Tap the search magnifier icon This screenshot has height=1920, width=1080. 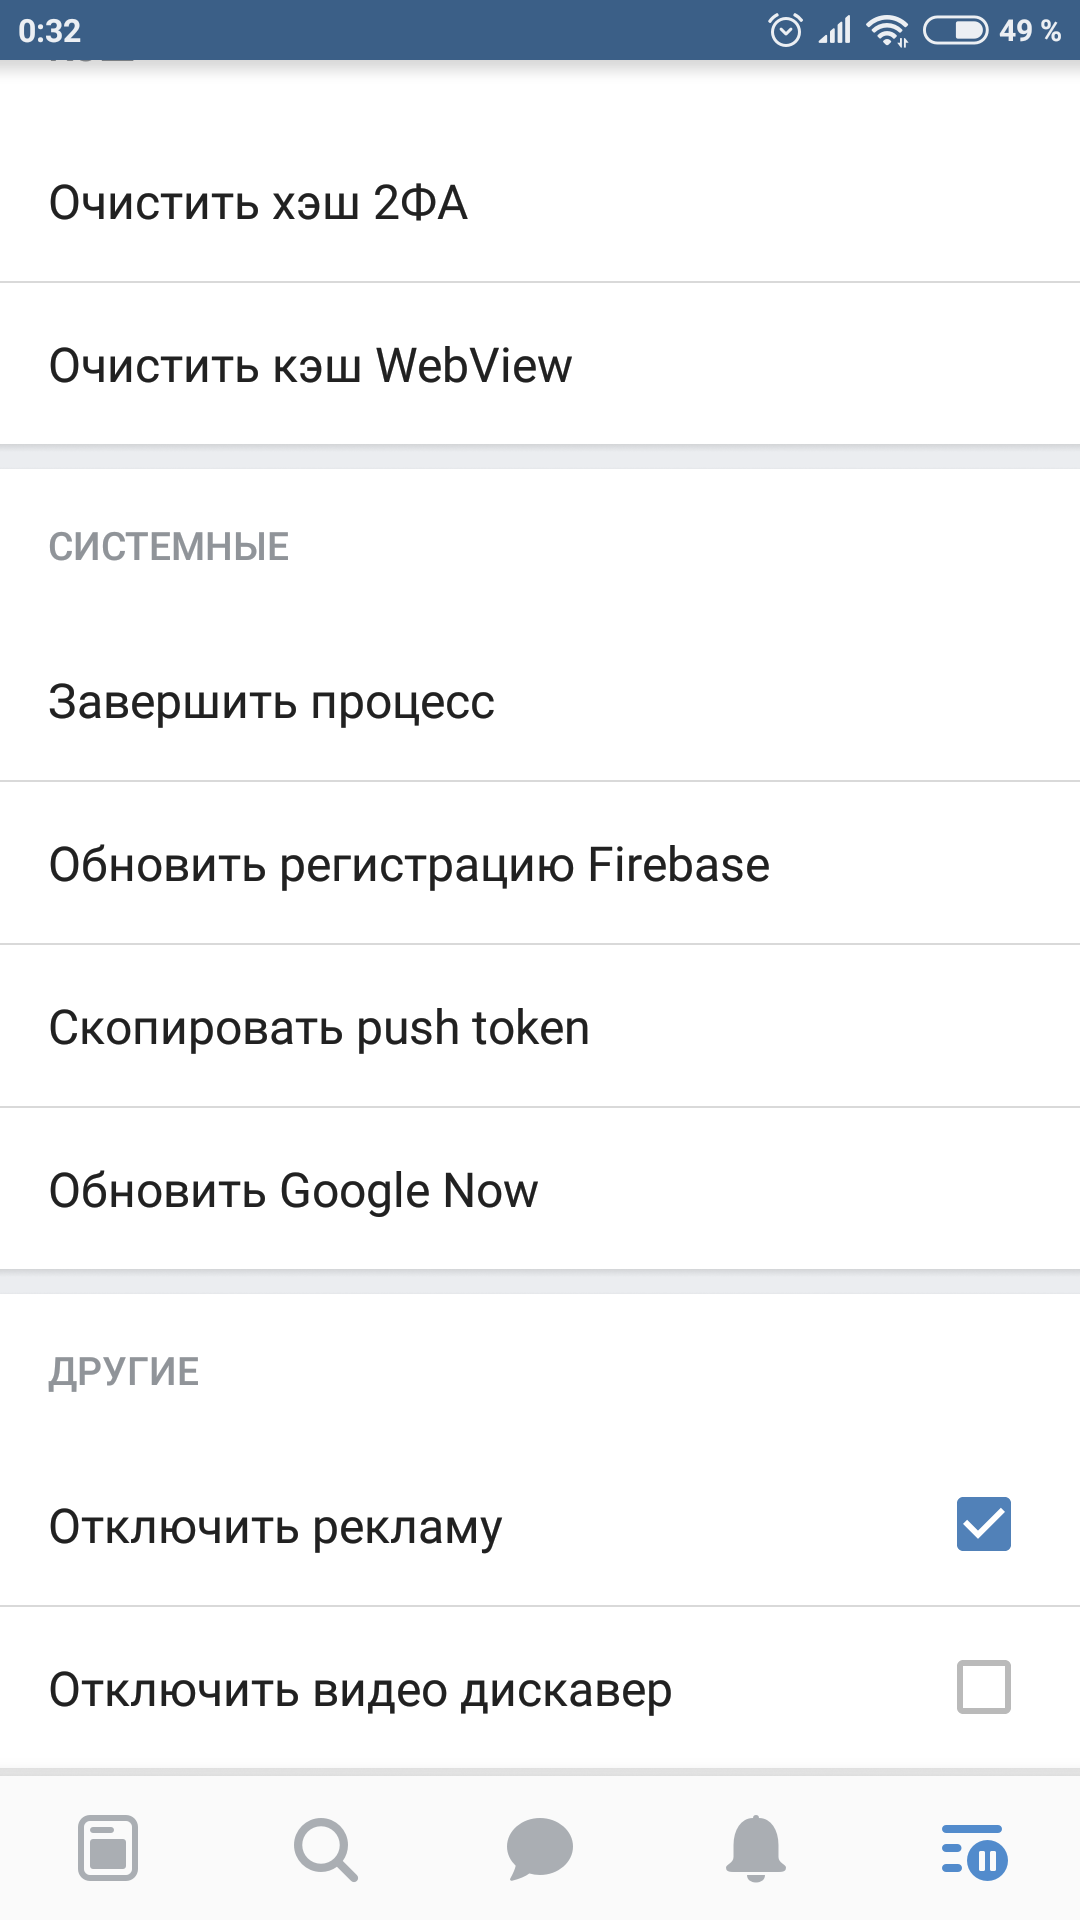coord(325,1849)
